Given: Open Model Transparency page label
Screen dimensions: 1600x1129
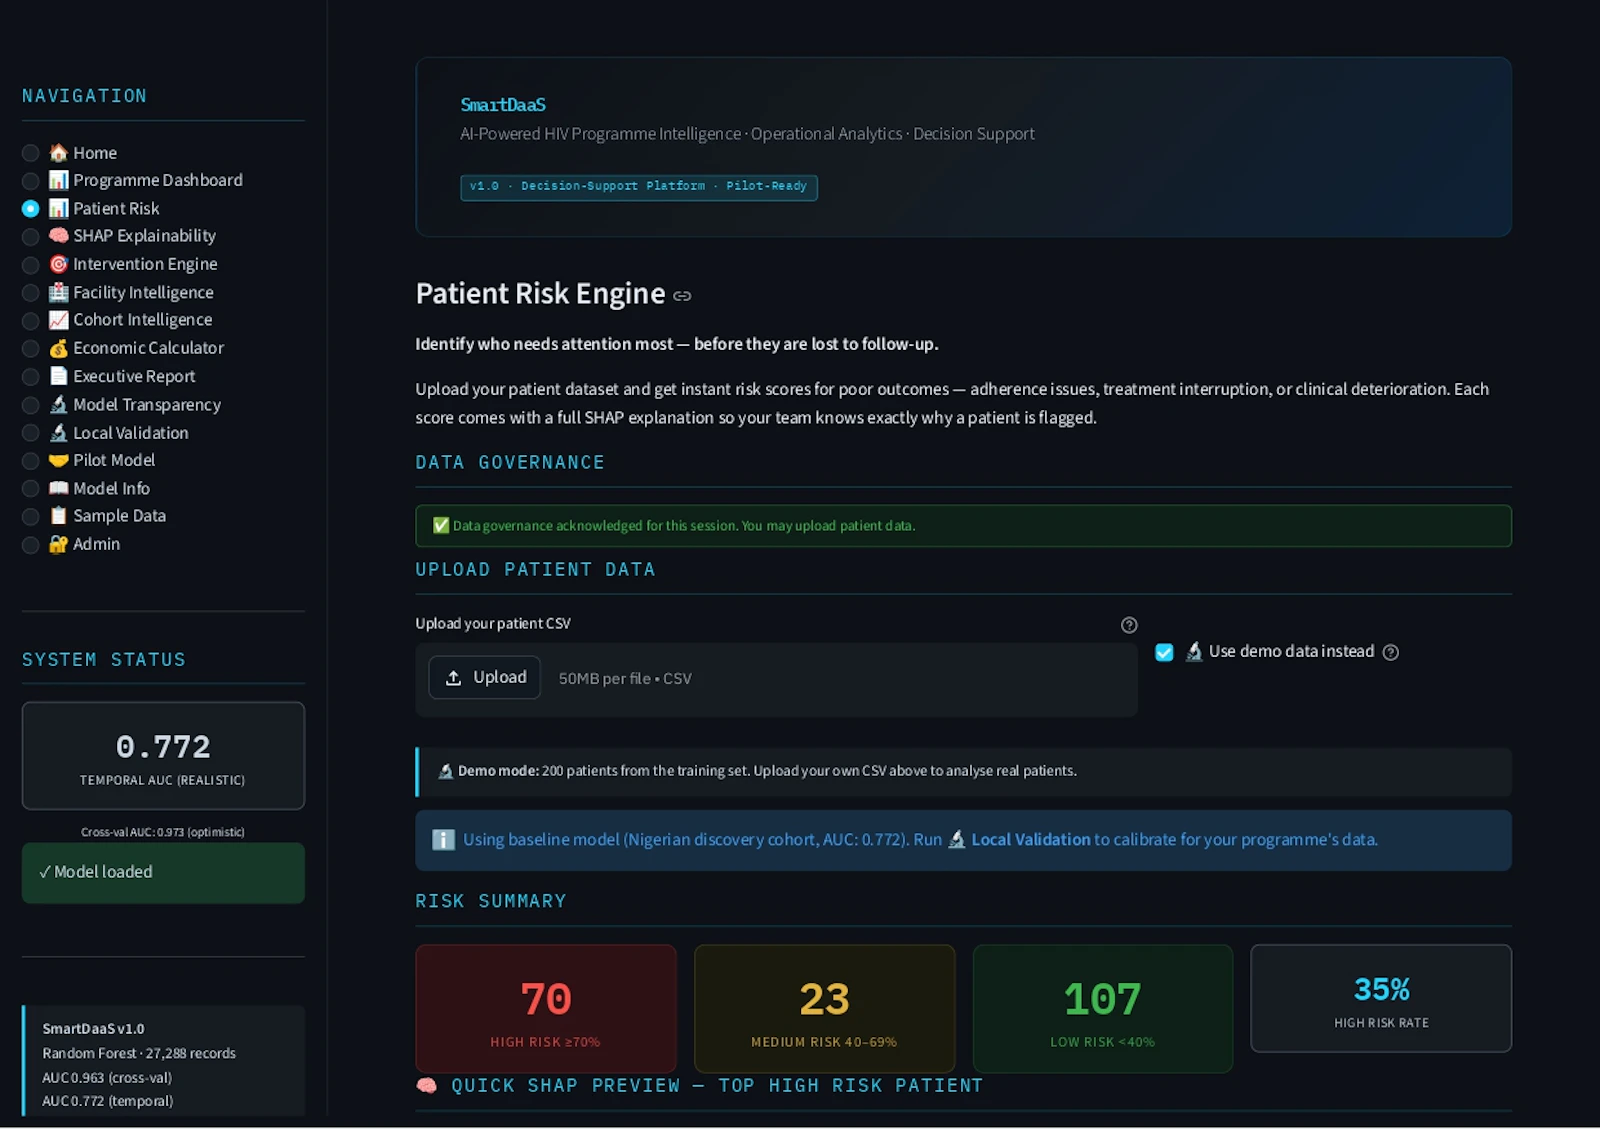Looking at the screenshot, I should 147,405.
